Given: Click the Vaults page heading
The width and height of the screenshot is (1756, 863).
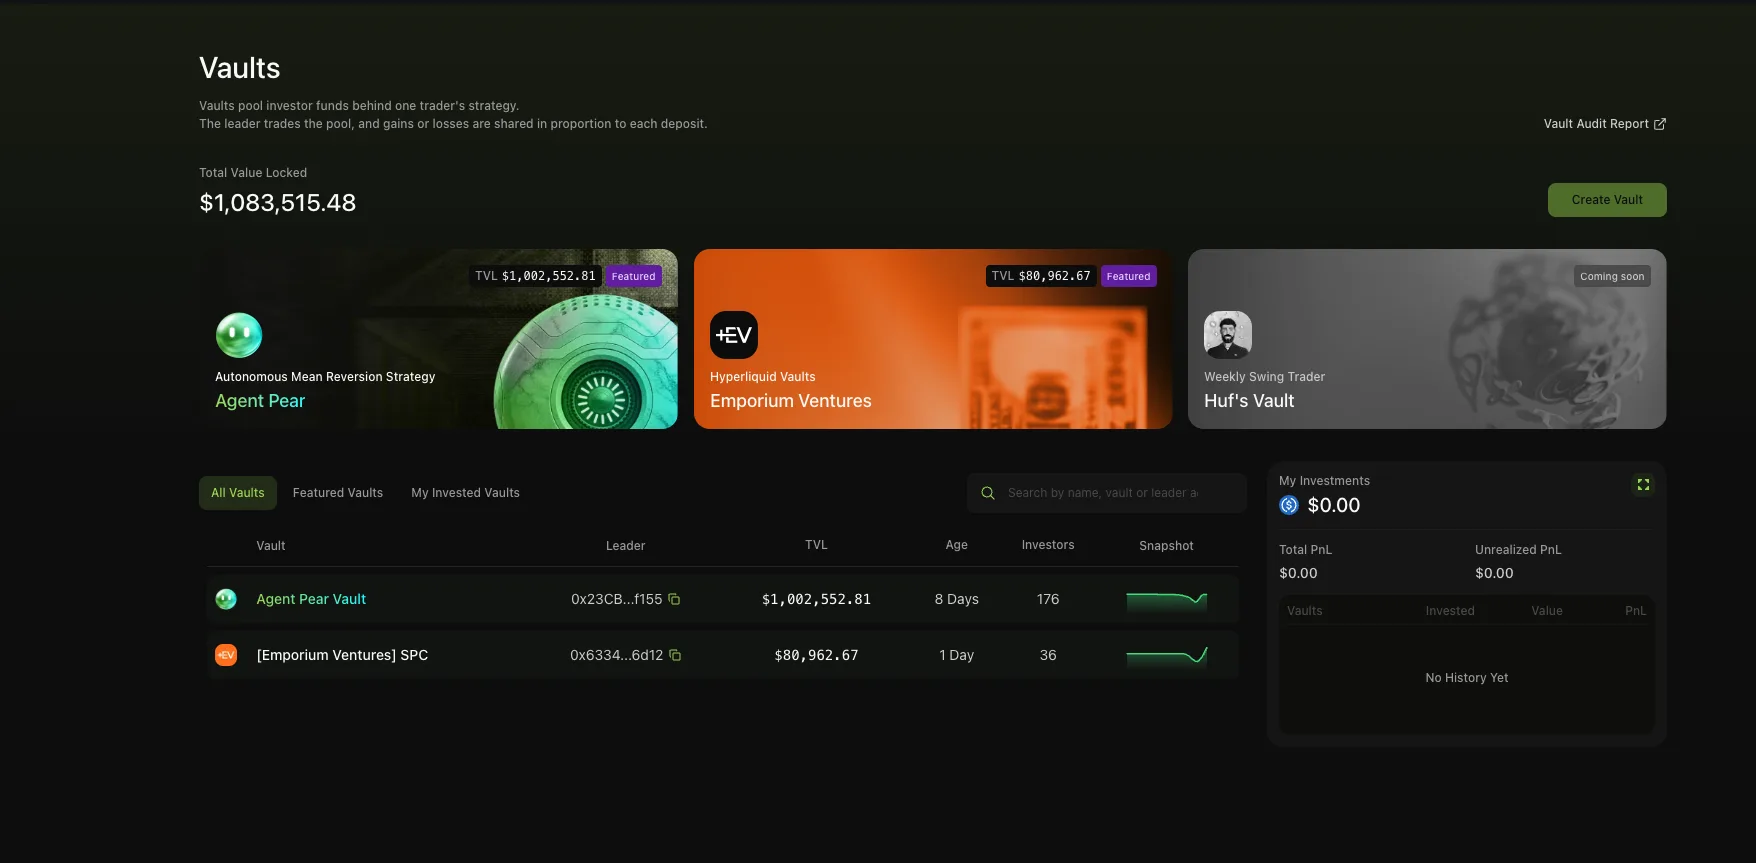Looking at the screenshot, I should [x=240, y=68].
